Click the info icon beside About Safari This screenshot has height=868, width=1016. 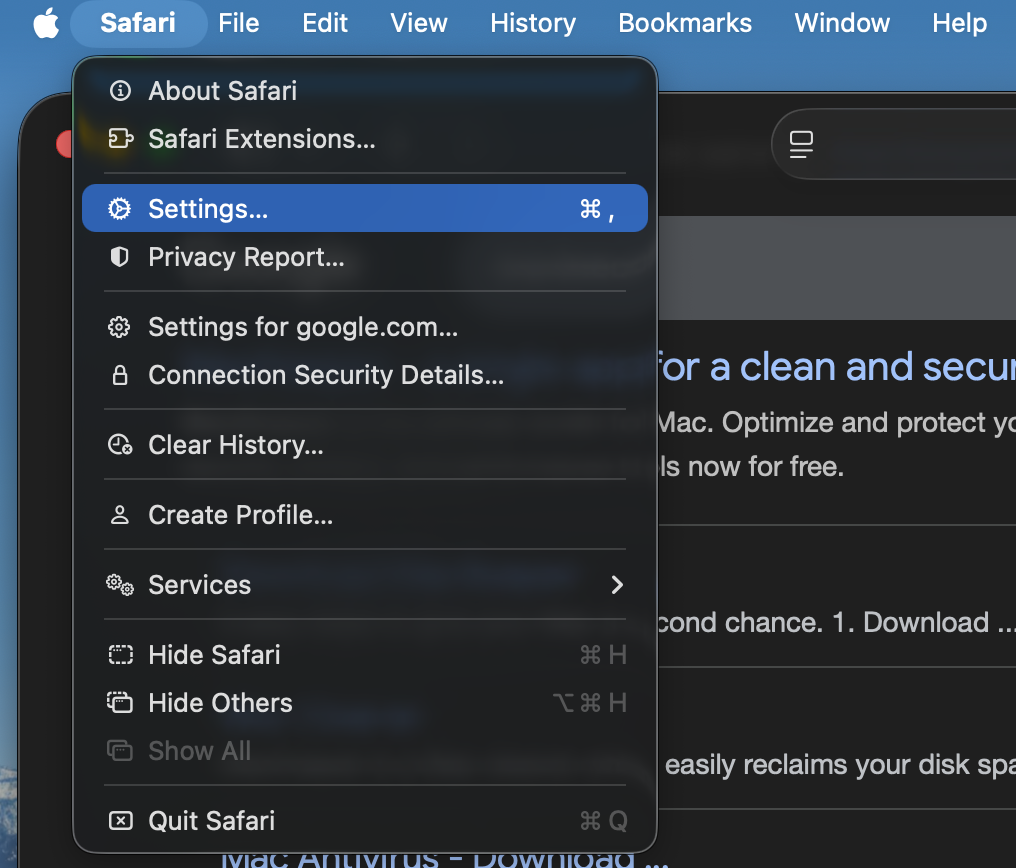[x=120, y=91]
